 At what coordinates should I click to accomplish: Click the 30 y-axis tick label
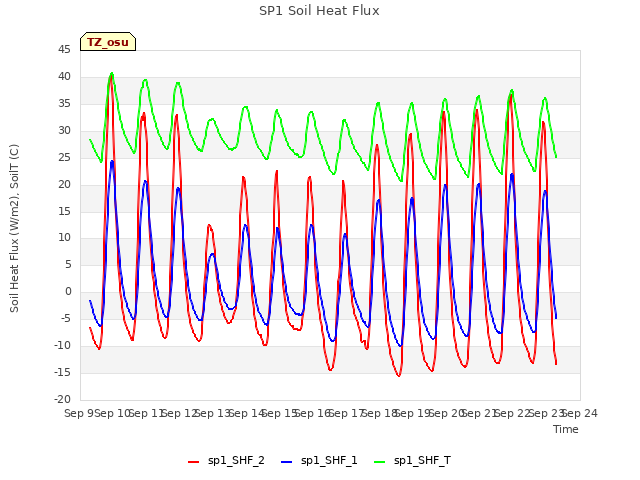click(64, 131)
